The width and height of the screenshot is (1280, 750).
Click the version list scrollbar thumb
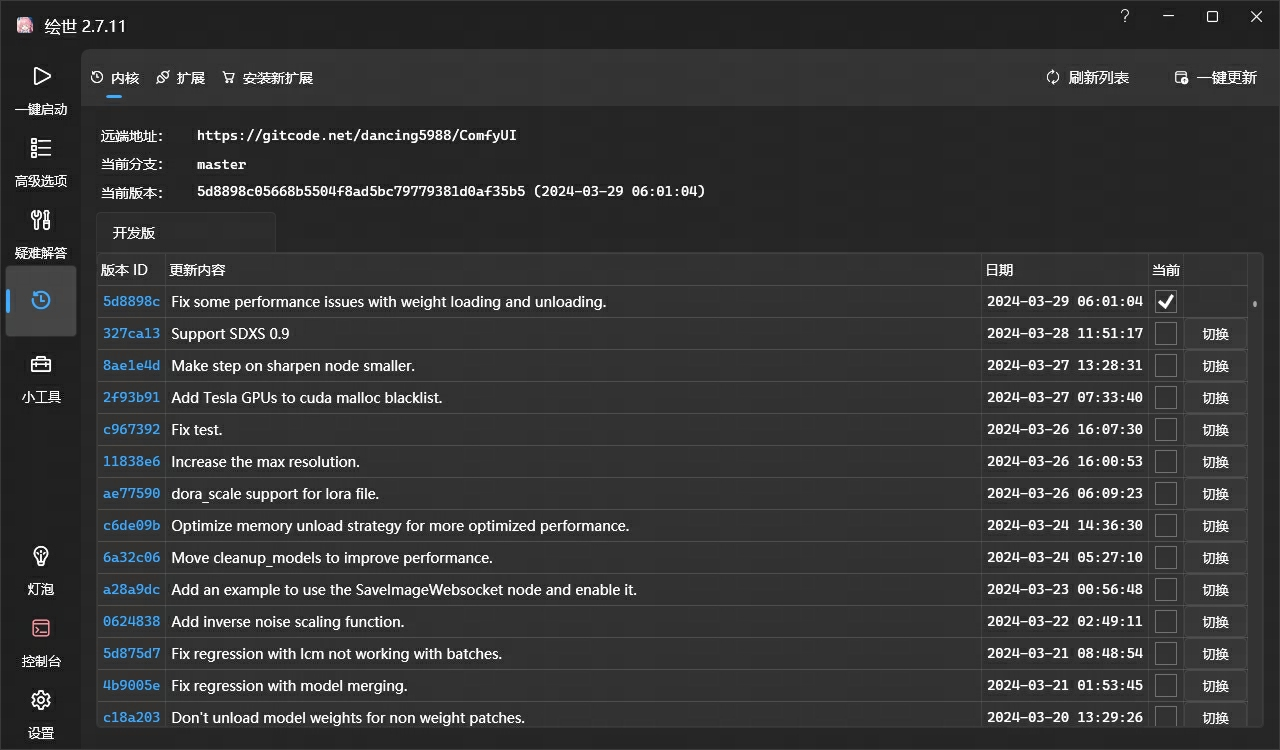1255,302
